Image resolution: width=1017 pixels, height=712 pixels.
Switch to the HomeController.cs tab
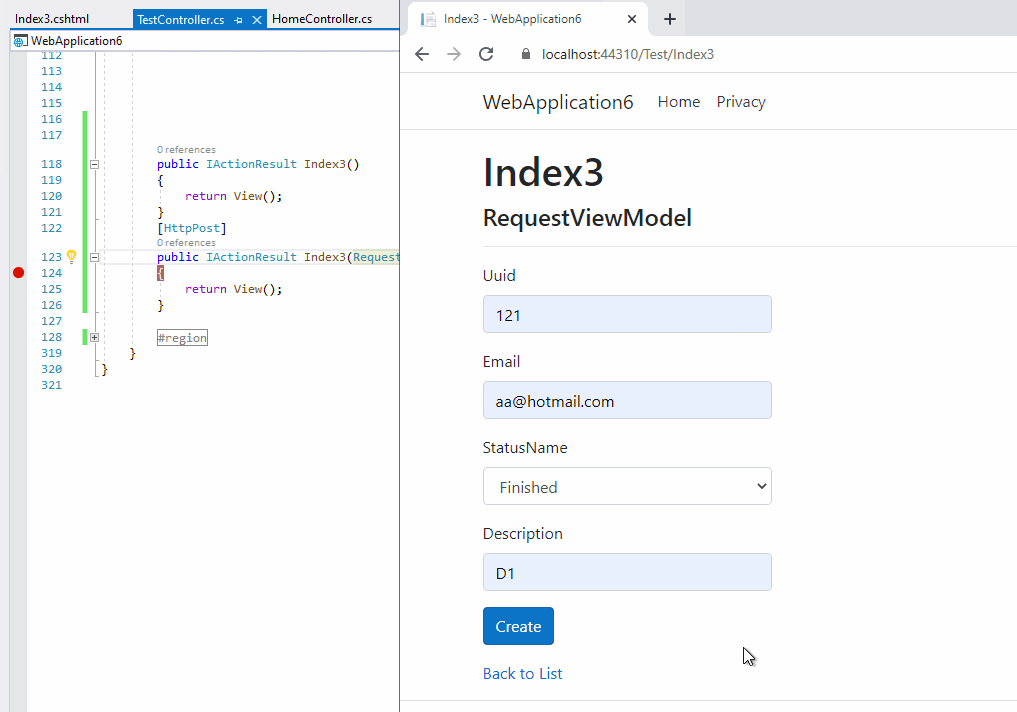[321, 17]
